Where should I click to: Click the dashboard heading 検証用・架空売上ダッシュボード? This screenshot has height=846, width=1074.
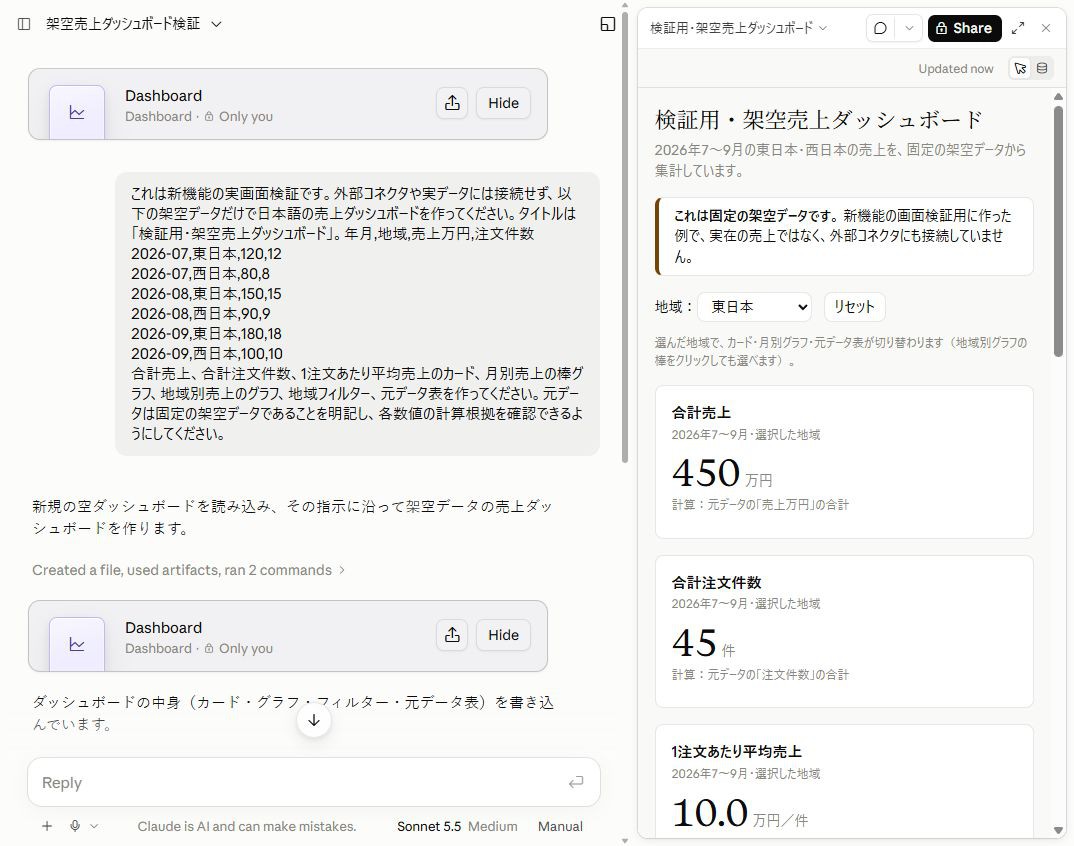(x=819, y=120)
